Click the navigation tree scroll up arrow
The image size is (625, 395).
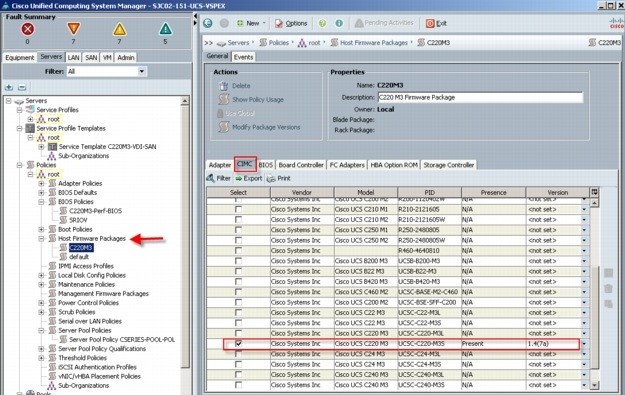click(185, 101)
